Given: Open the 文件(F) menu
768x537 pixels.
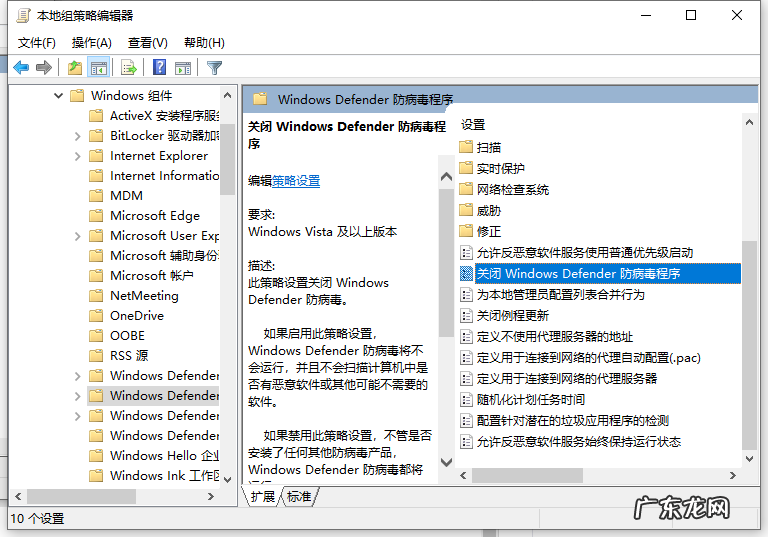Looking at the screenshot, I should click(x=37, y=43).
